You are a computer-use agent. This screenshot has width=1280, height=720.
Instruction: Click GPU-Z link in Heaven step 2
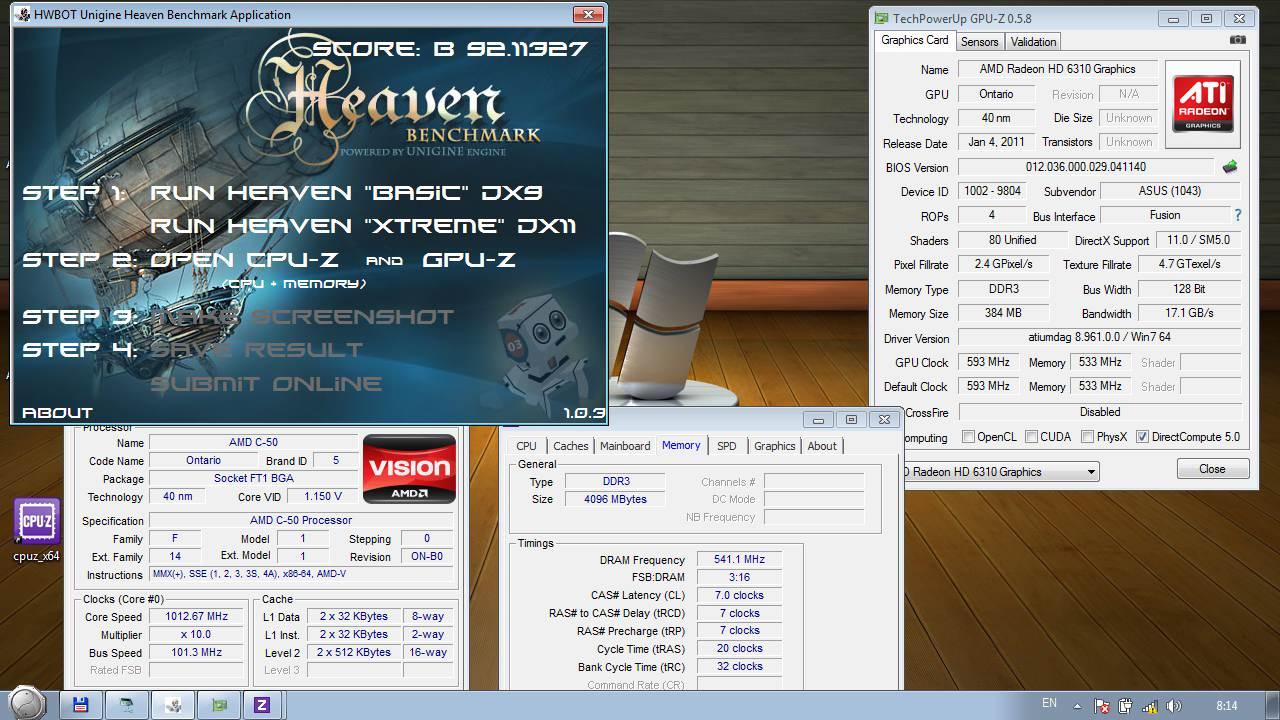tap(469, 260)
